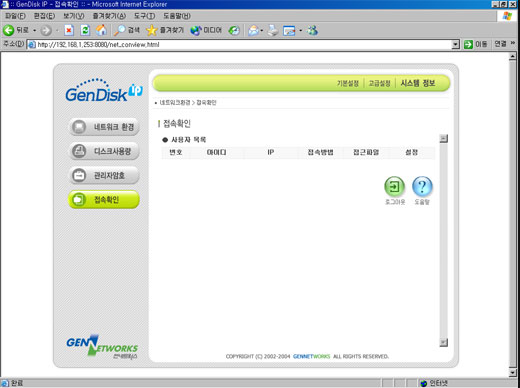Image resolution: width=520 pixels, height=388 pixels.
Task: Click user list panel scroll-down arrow
Action: (x=444, y=342)
